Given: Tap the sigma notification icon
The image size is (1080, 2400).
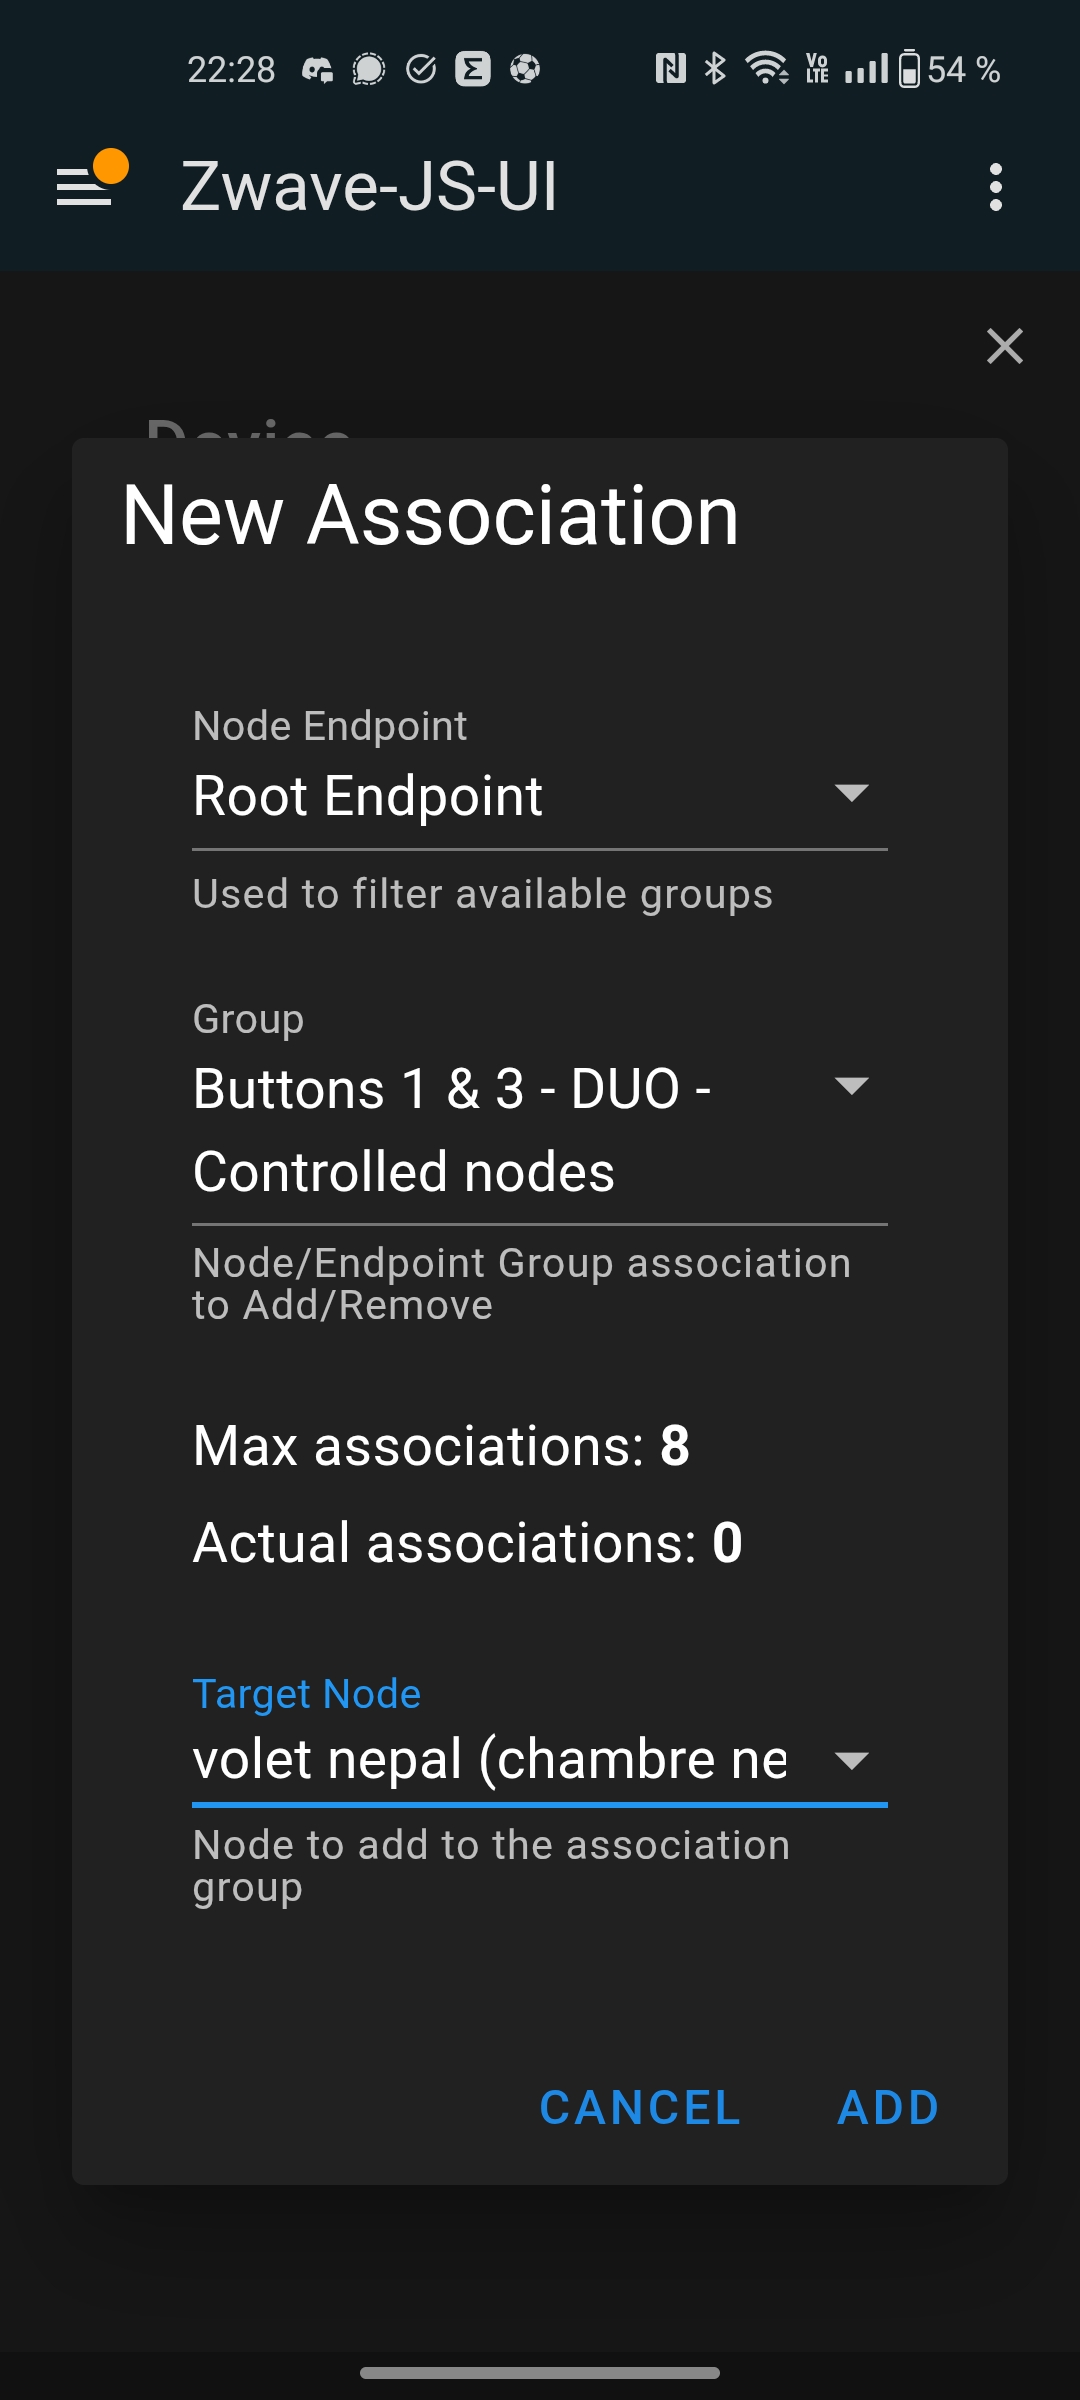Looking at the screenshot, I should pos(473,69).
